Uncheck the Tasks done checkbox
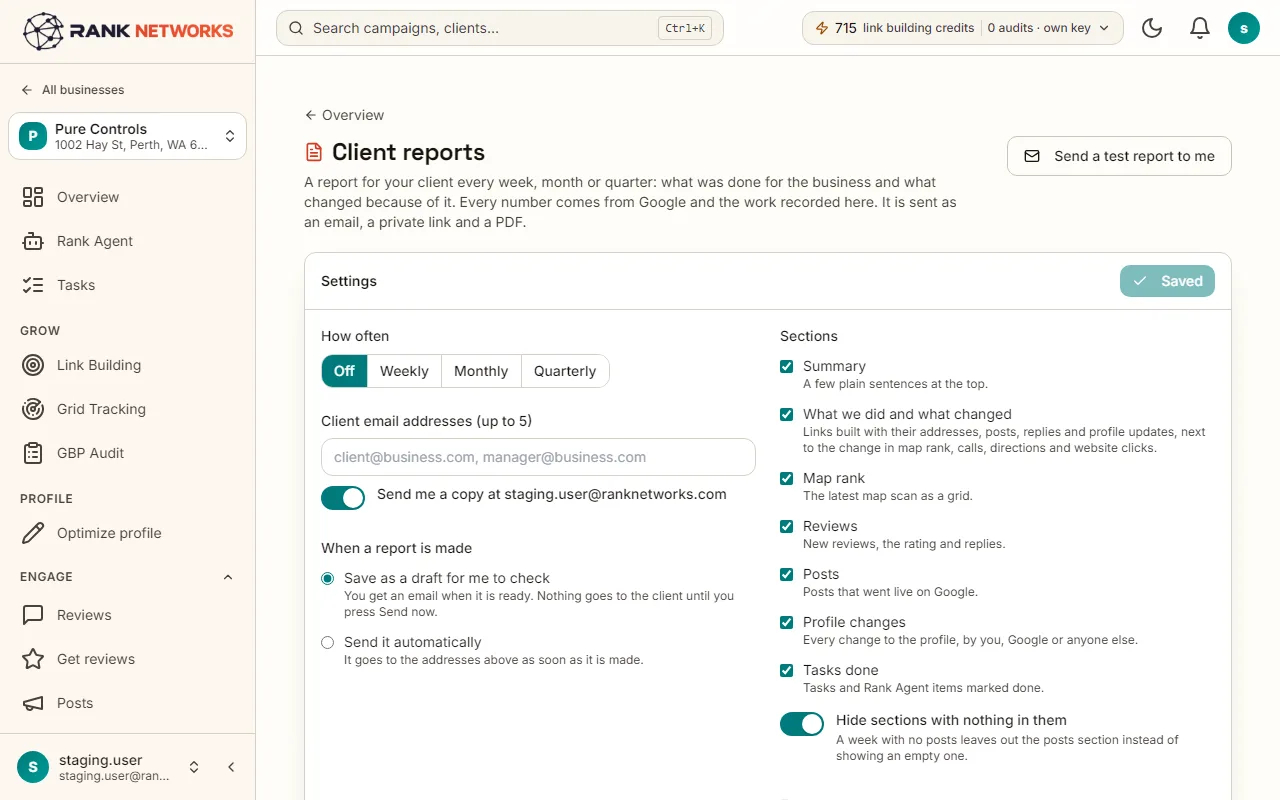This screenshot has width=1280, height=800. coord(787,670)
